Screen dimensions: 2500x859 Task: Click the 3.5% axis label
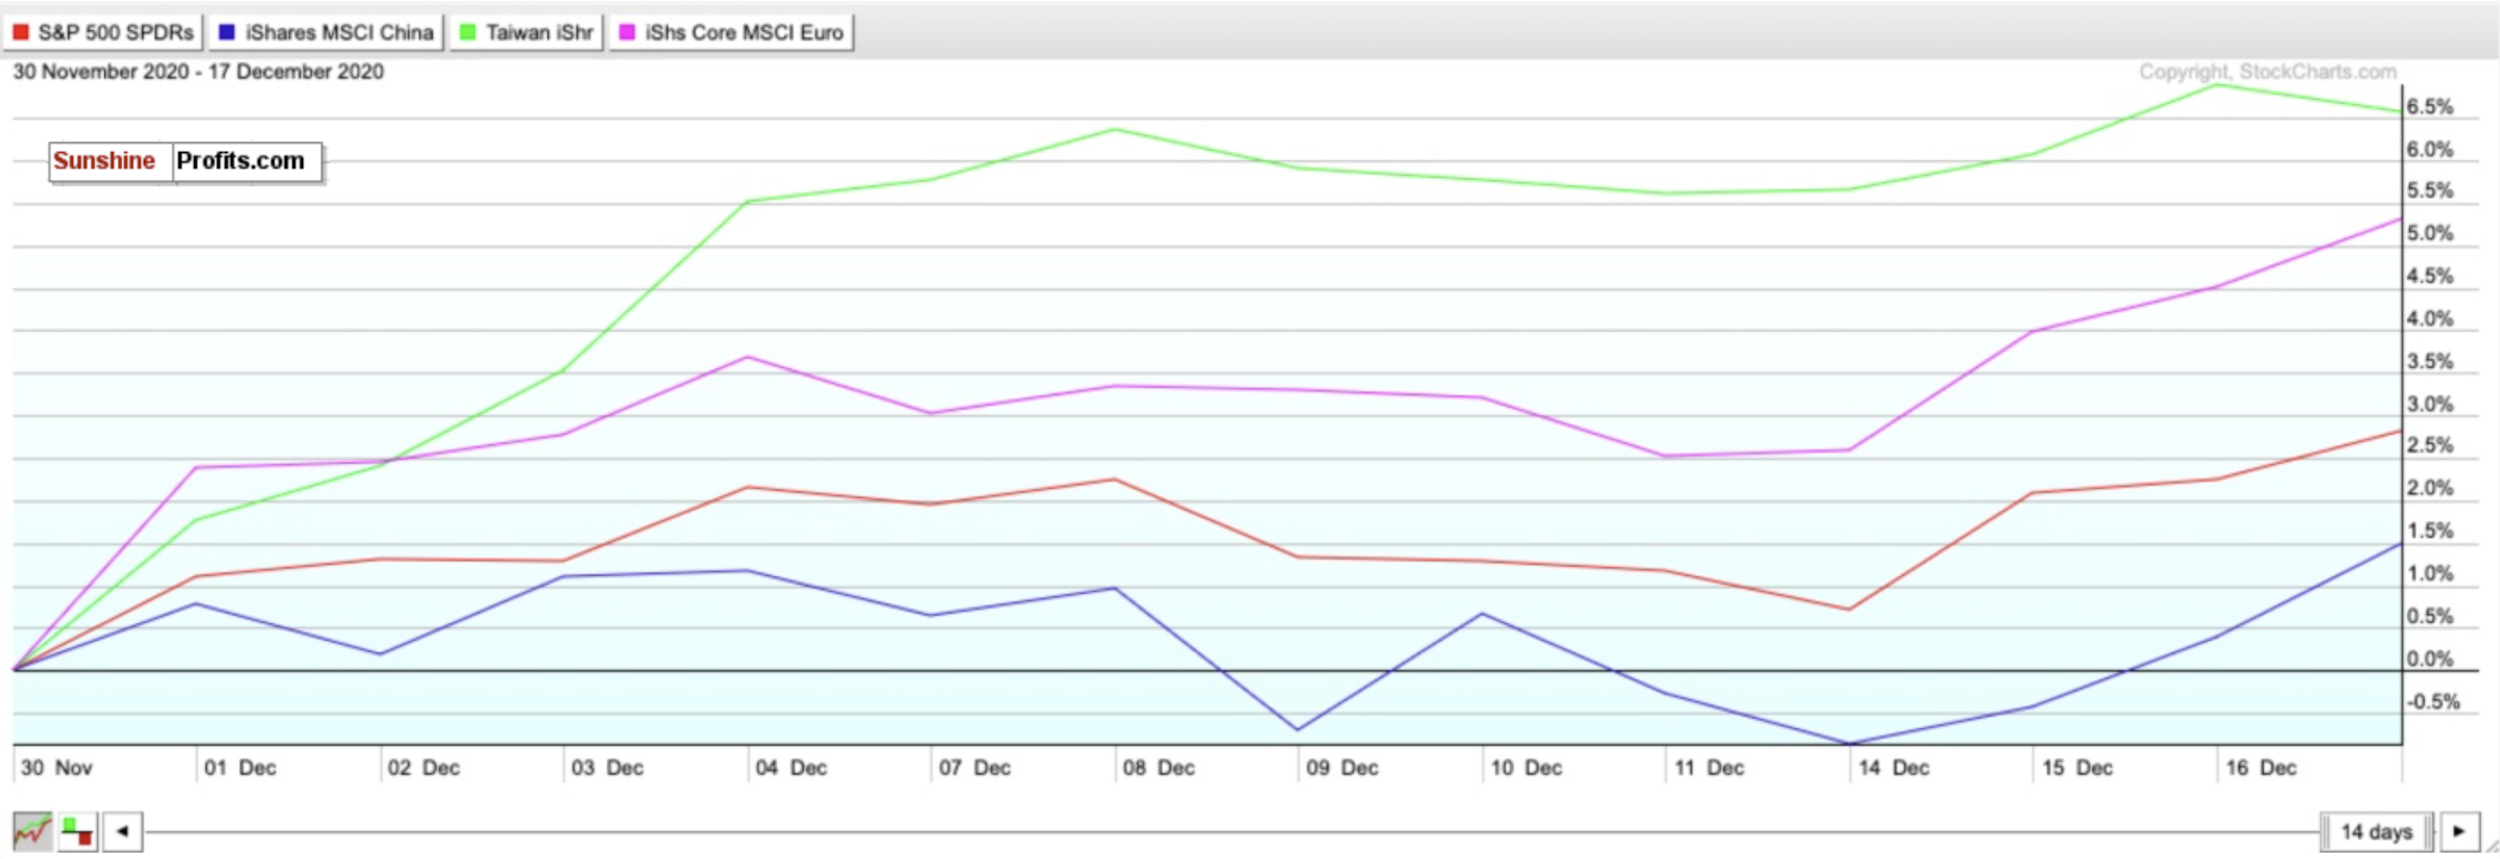[2430, 361]
